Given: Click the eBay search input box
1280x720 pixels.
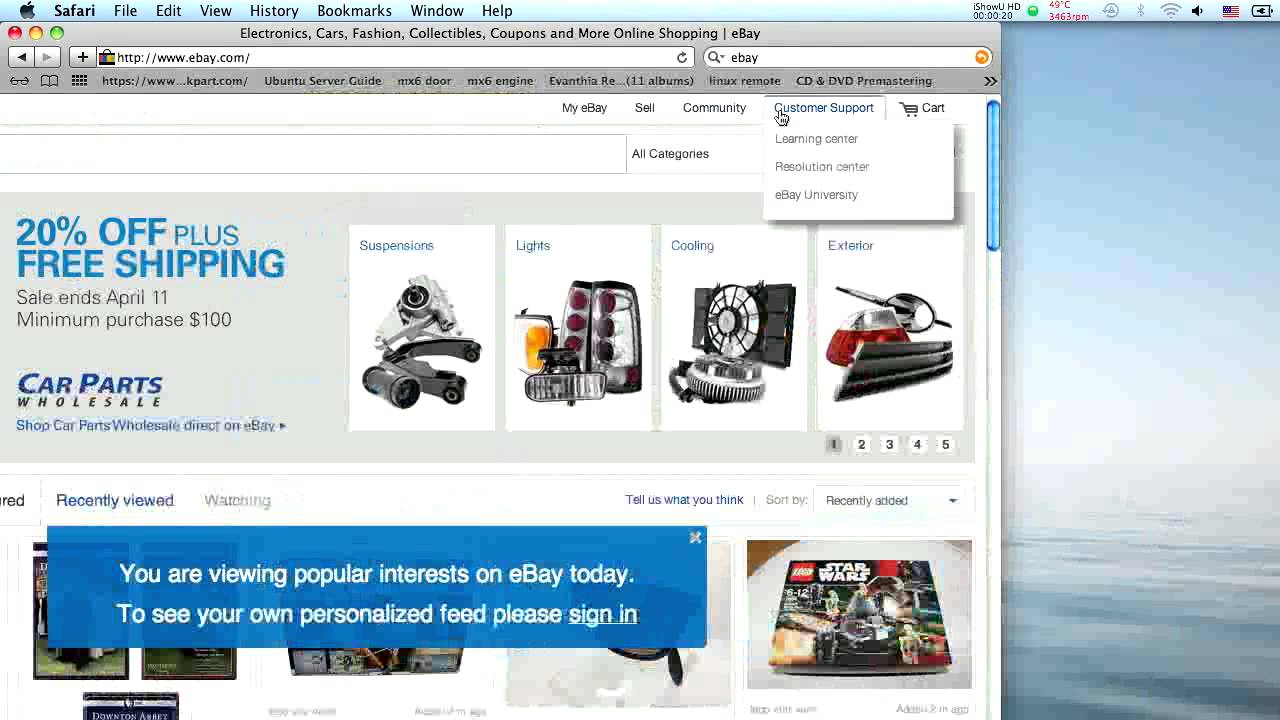Looking at the screenshot, I should [312, 154].
